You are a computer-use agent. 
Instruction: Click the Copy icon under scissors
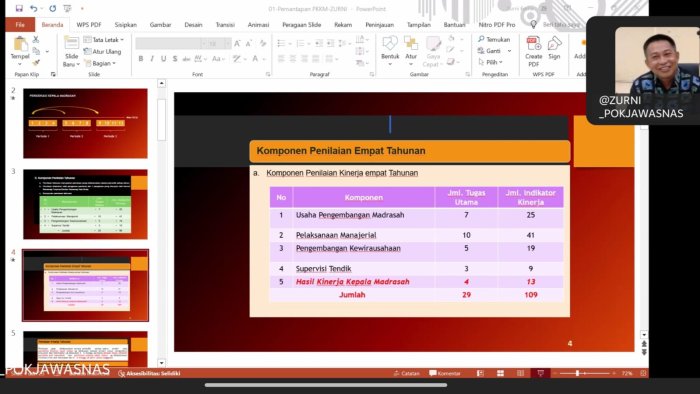[36, 51]
